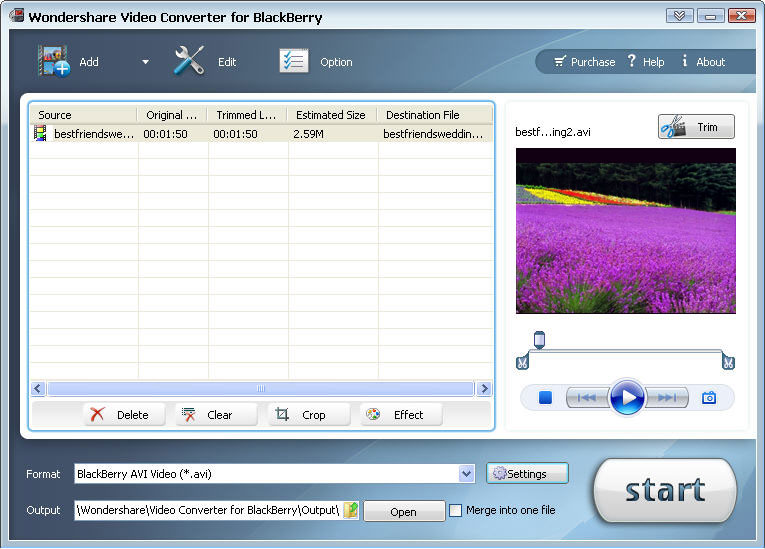Click the Option label in toolbar
This screenshot has height=549, width=765.
tap(336, 62)
